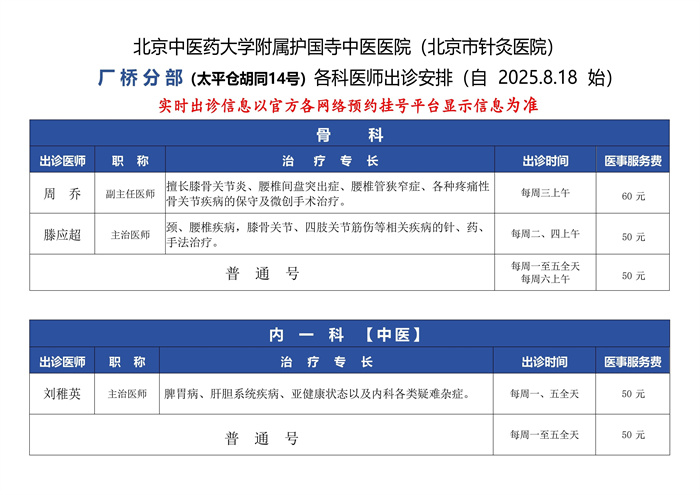Click 治疗专长 header in 内一科 table
This screenshot has height=495, width=700.
click(x=326, y=362)
